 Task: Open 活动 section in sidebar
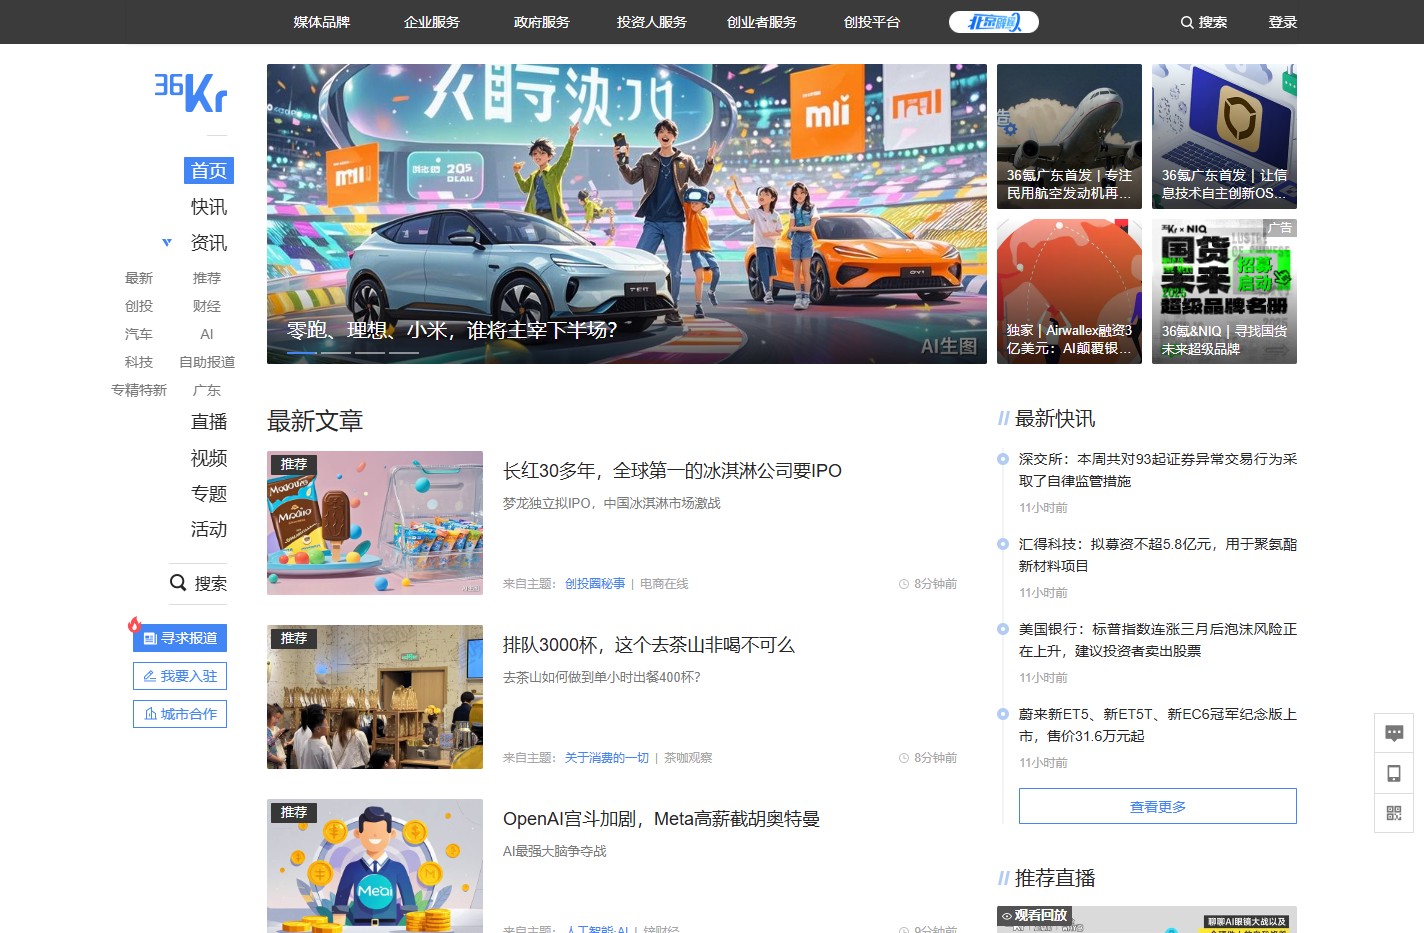coord(209,530)
